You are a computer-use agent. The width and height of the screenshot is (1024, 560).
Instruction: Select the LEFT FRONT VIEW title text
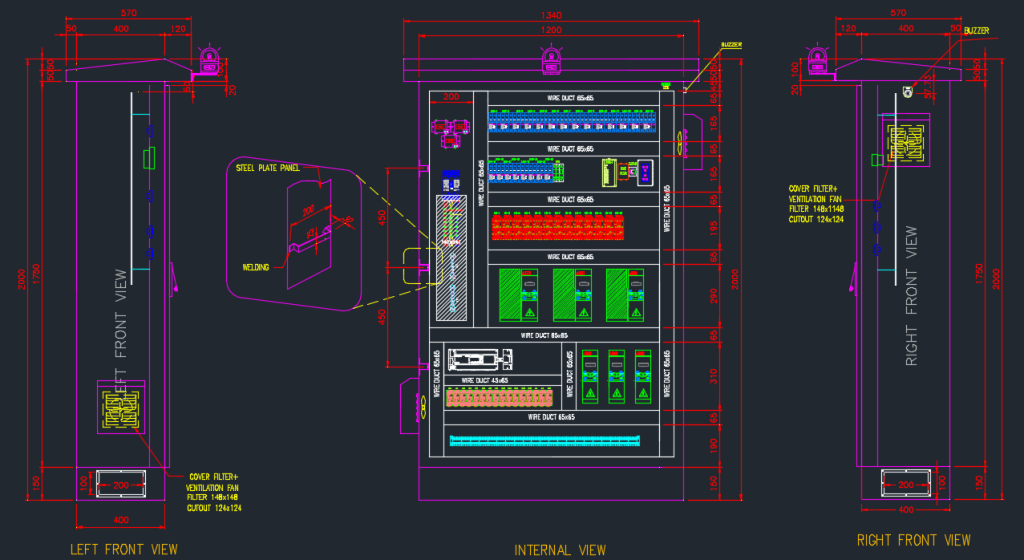tap(123, 549)
